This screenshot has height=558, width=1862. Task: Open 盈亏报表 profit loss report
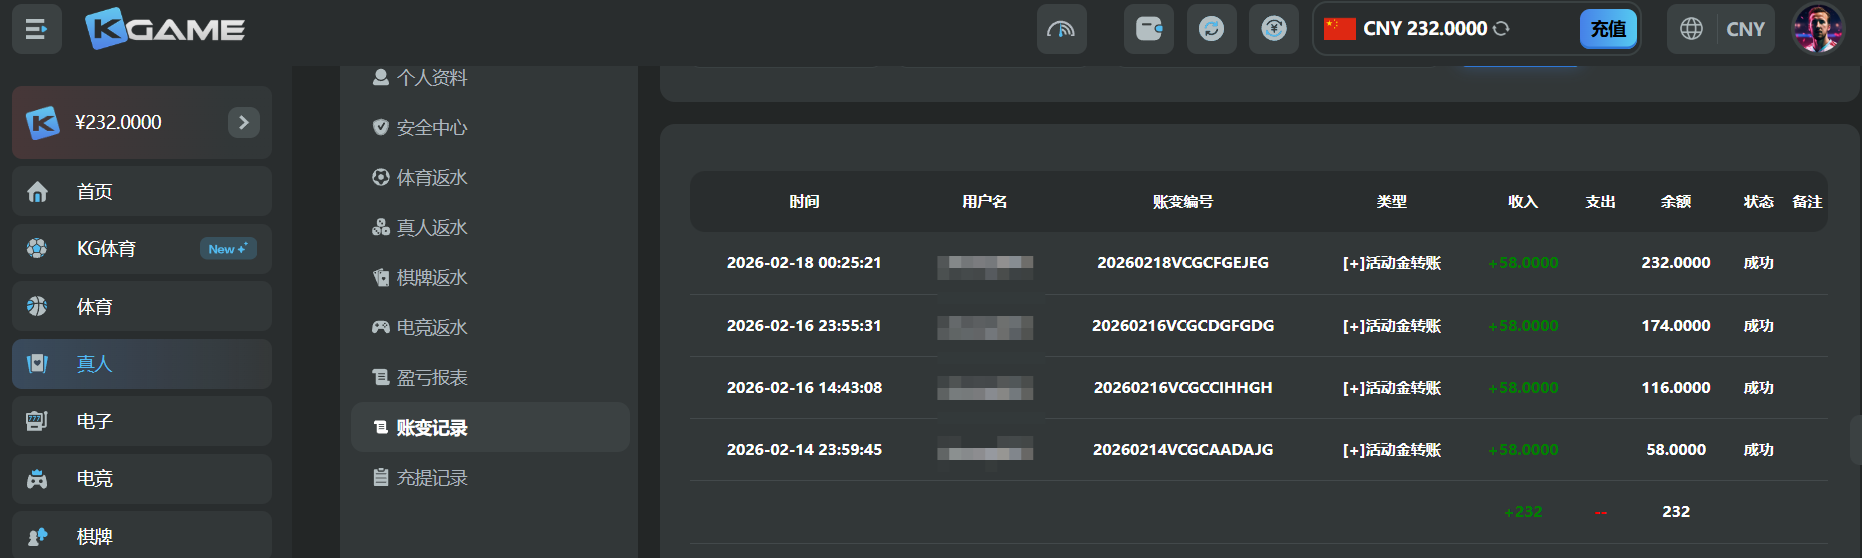432,377
